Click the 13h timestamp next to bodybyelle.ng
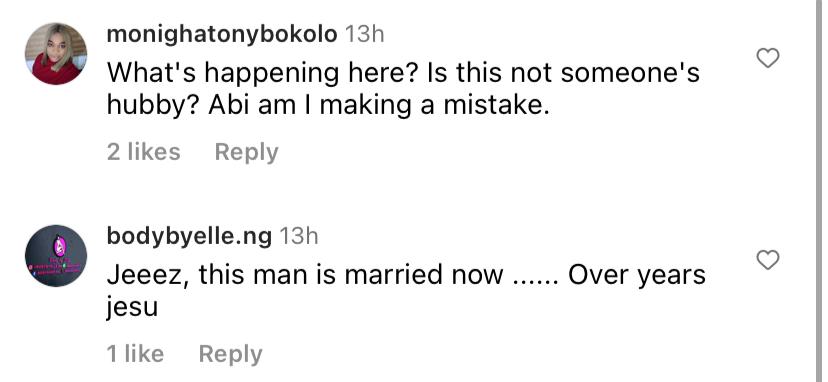The image size is (828, 382). coord(298,236)
